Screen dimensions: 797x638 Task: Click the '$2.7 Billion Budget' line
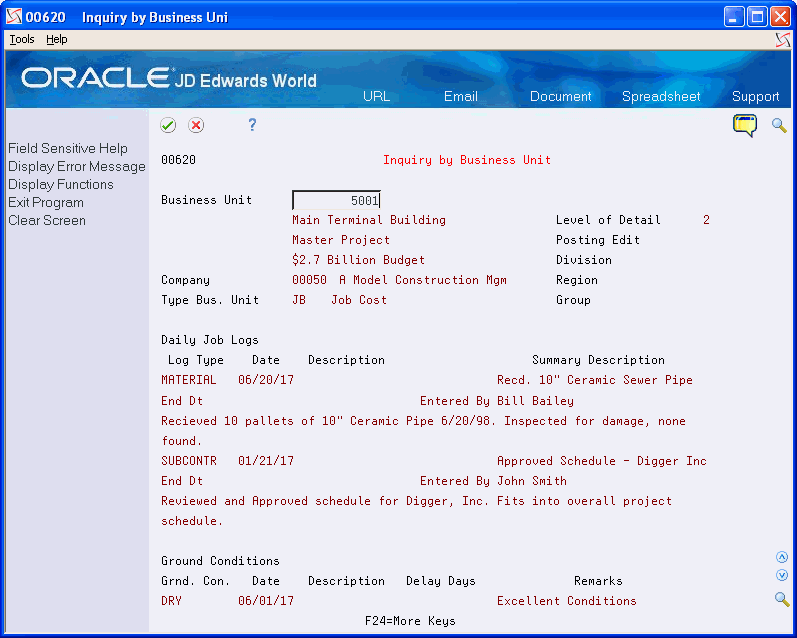point(358,260)
